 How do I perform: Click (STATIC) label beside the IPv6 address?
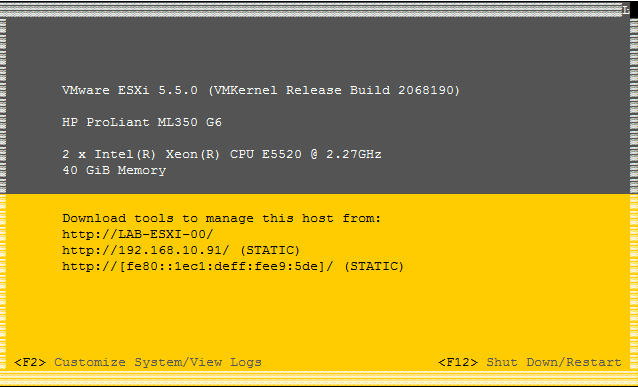(x=374, y=266)
